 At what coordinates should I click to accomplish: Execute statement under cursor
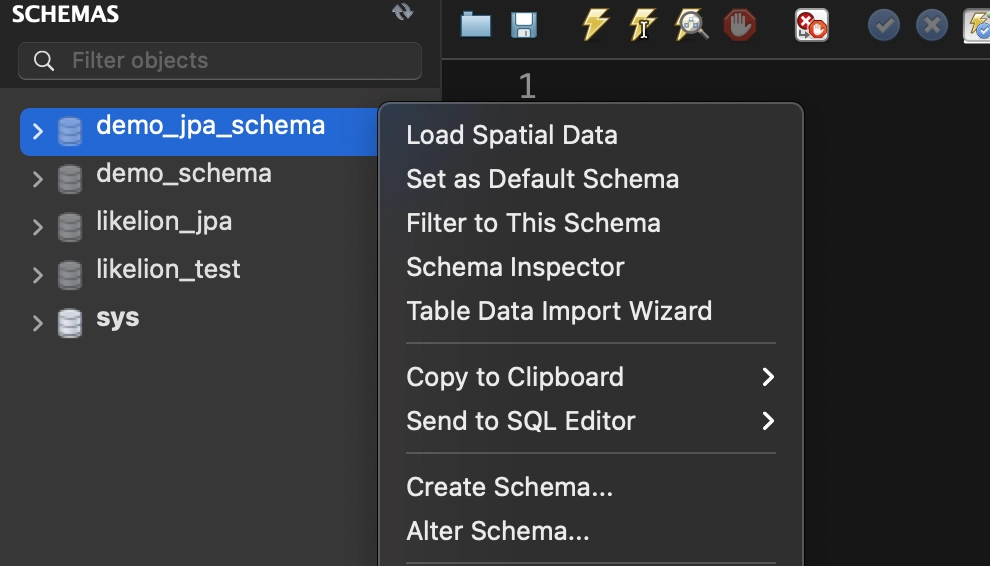pos(643,24)
